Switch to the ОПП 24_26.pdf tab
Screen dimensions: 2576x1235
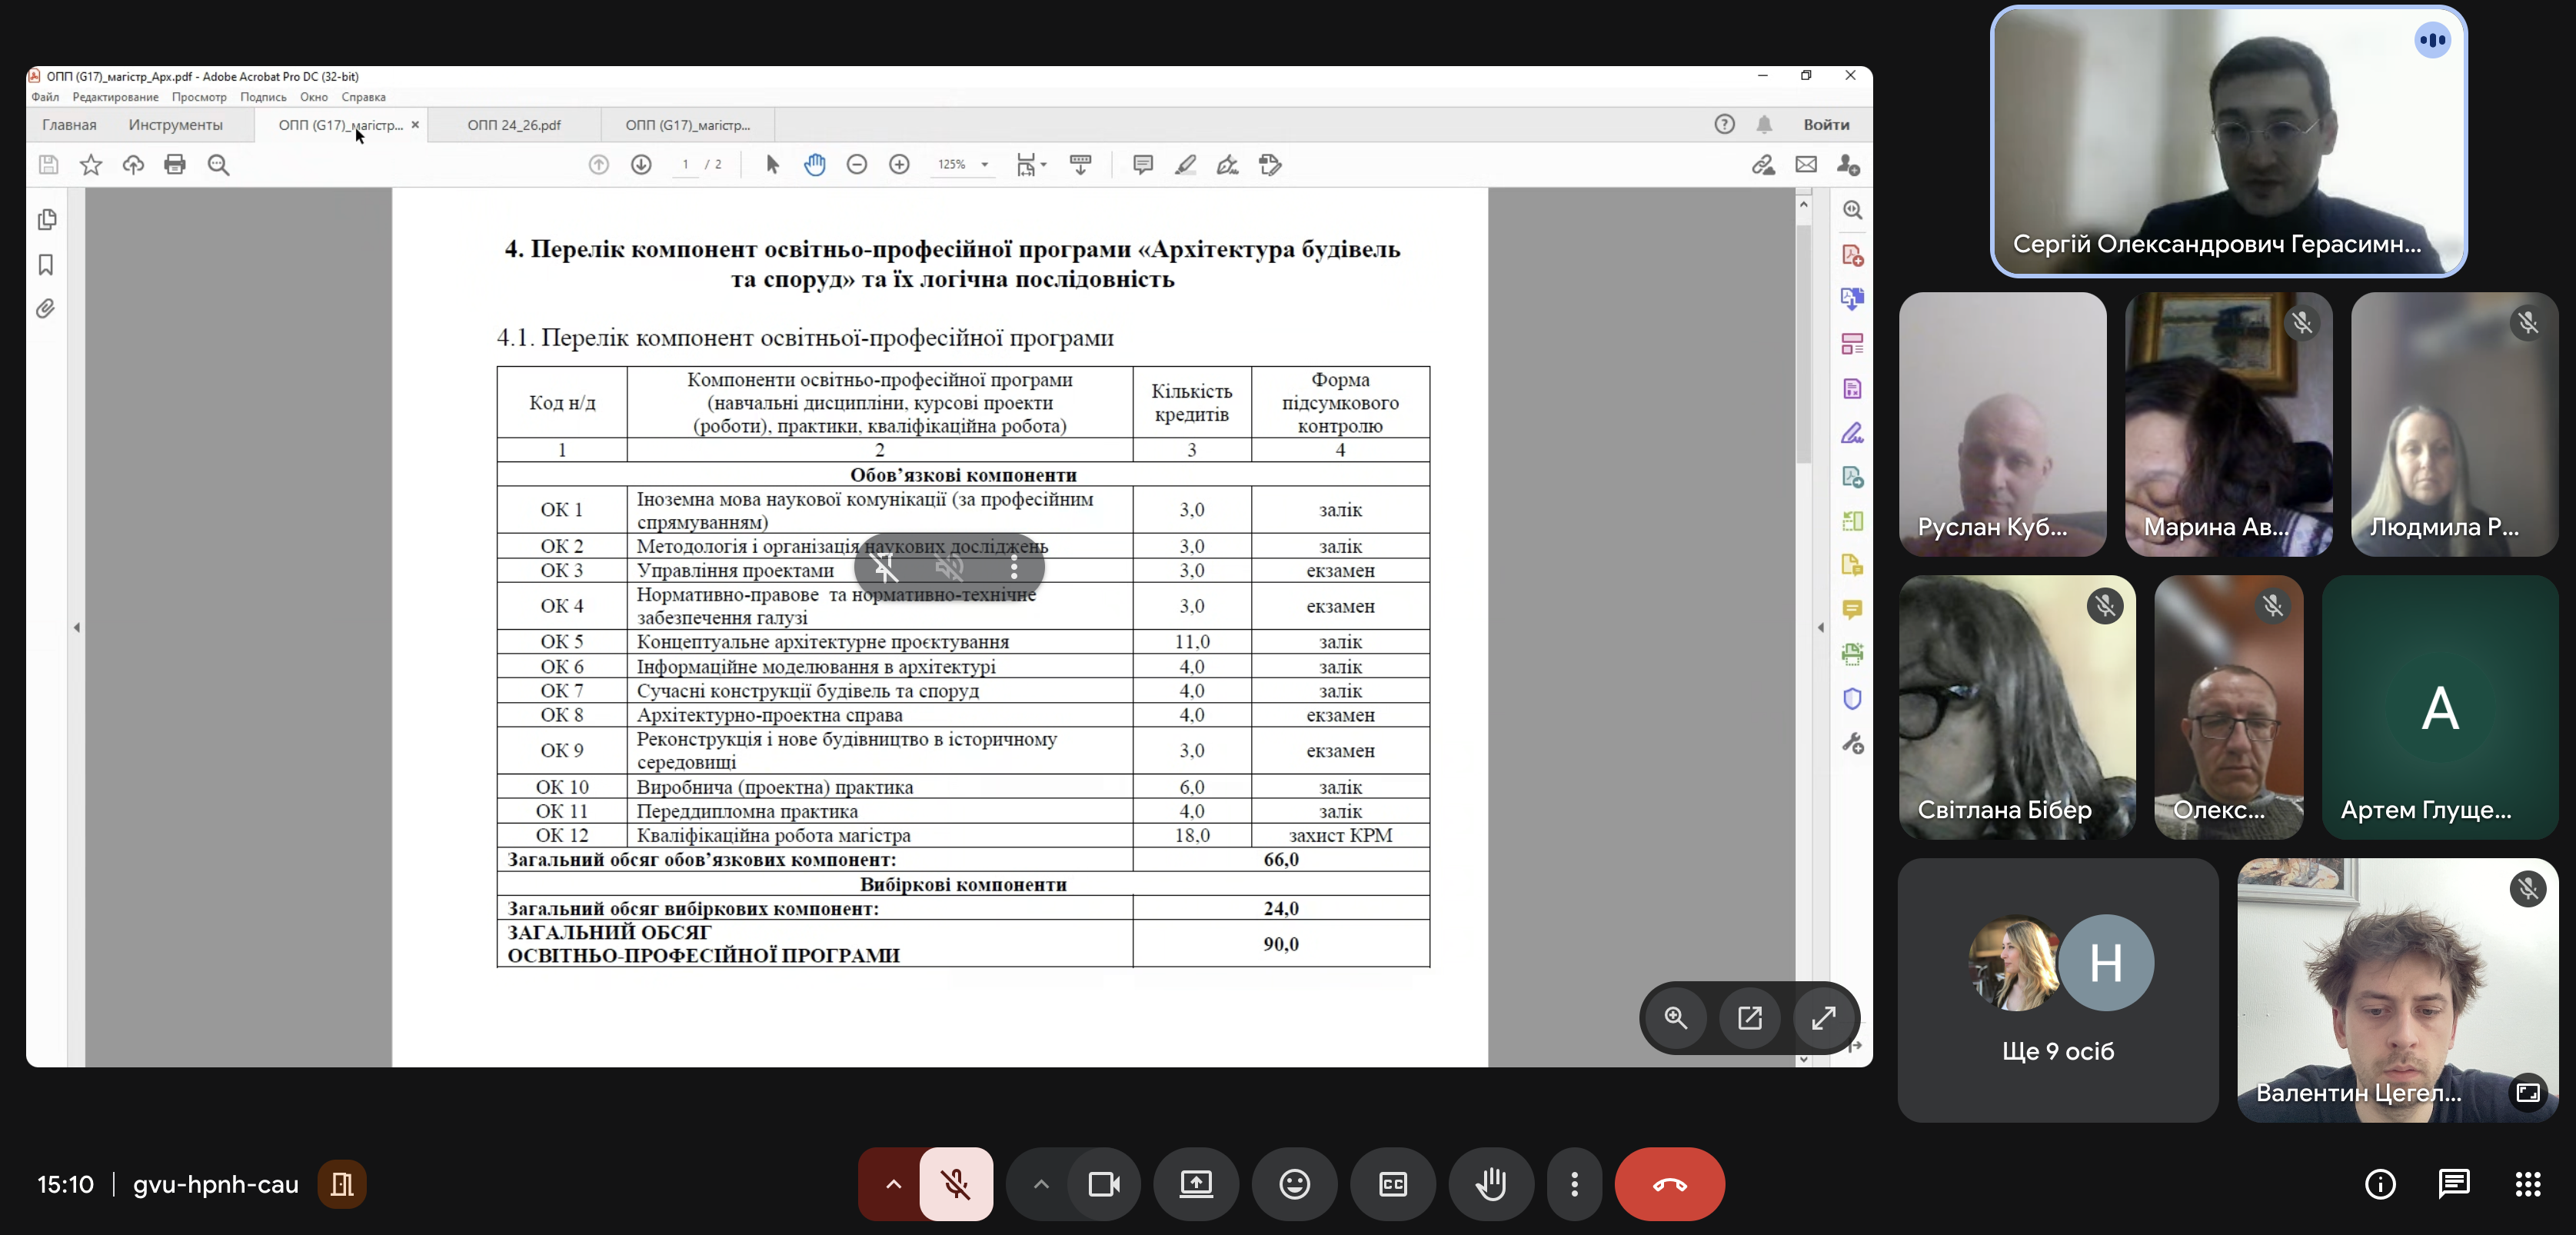(x=514, y=125)
